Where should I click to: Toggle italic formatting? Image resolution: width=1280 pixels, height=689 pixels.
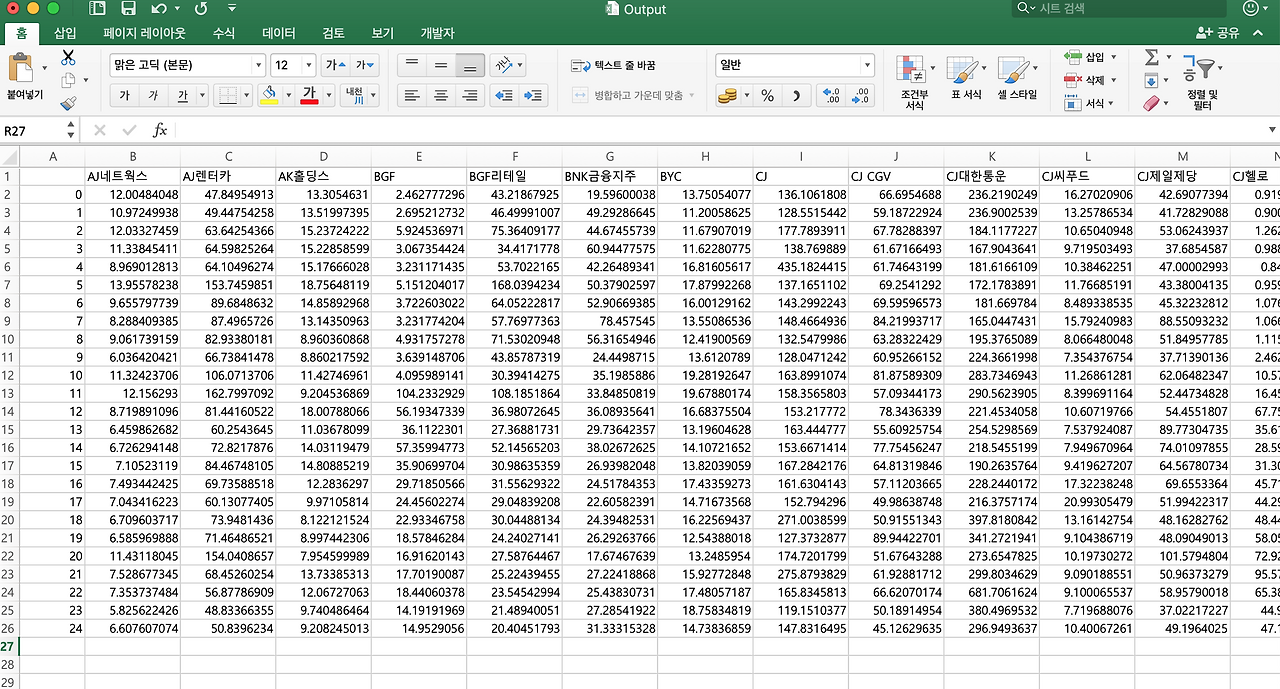tap(153, 95)
